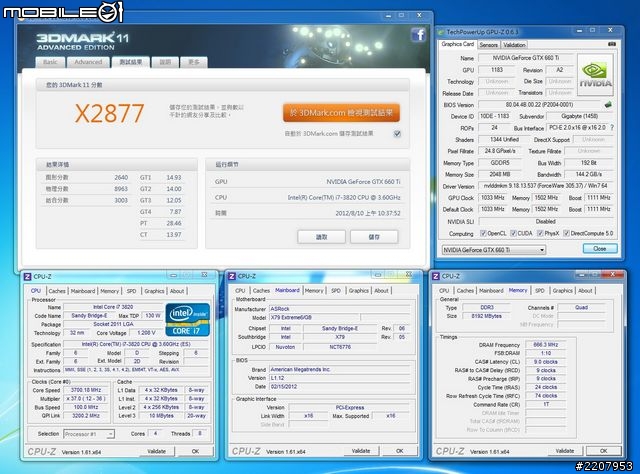Click the Intel Core i7 badge in CPU-Z
The height and width of the screenshot is (474, 640).
coord(188,319)
